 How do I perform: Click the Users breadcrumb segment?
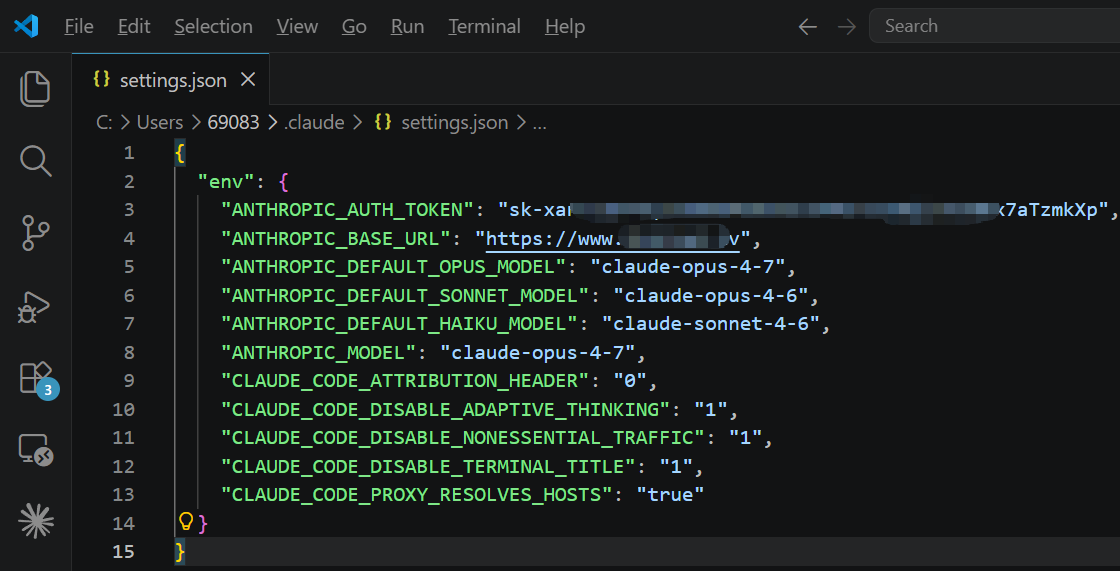coord(160,123)
